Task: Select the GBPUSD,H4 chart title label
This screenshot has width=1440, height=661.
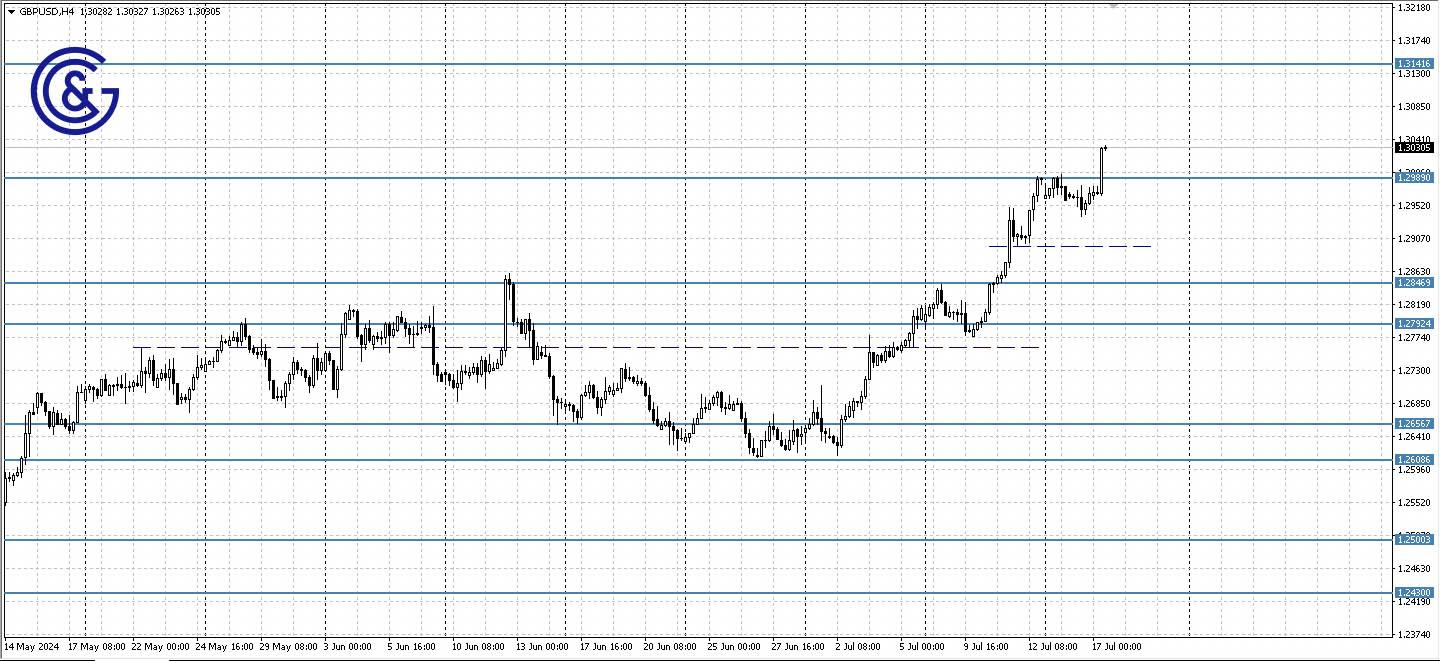Action: [45, 10]
